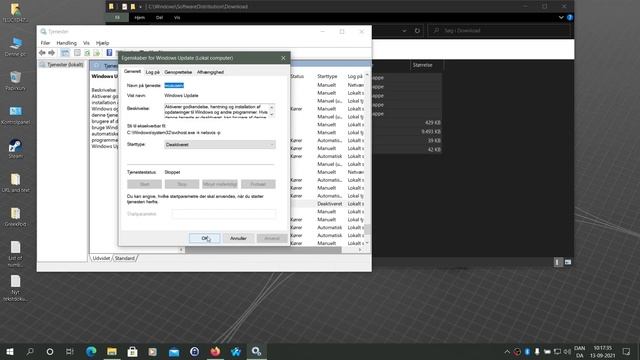Click the Startparametre input field
Screen dimensions: 640x360
[224, 214]
